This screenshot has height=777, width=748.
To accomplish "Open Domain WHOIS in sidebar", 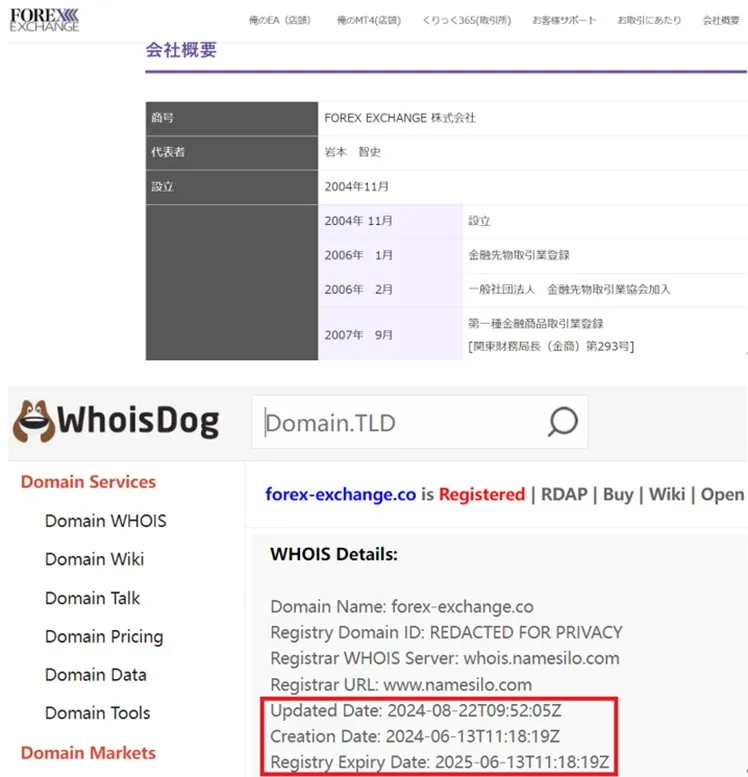I will click(x=106, y=521).
